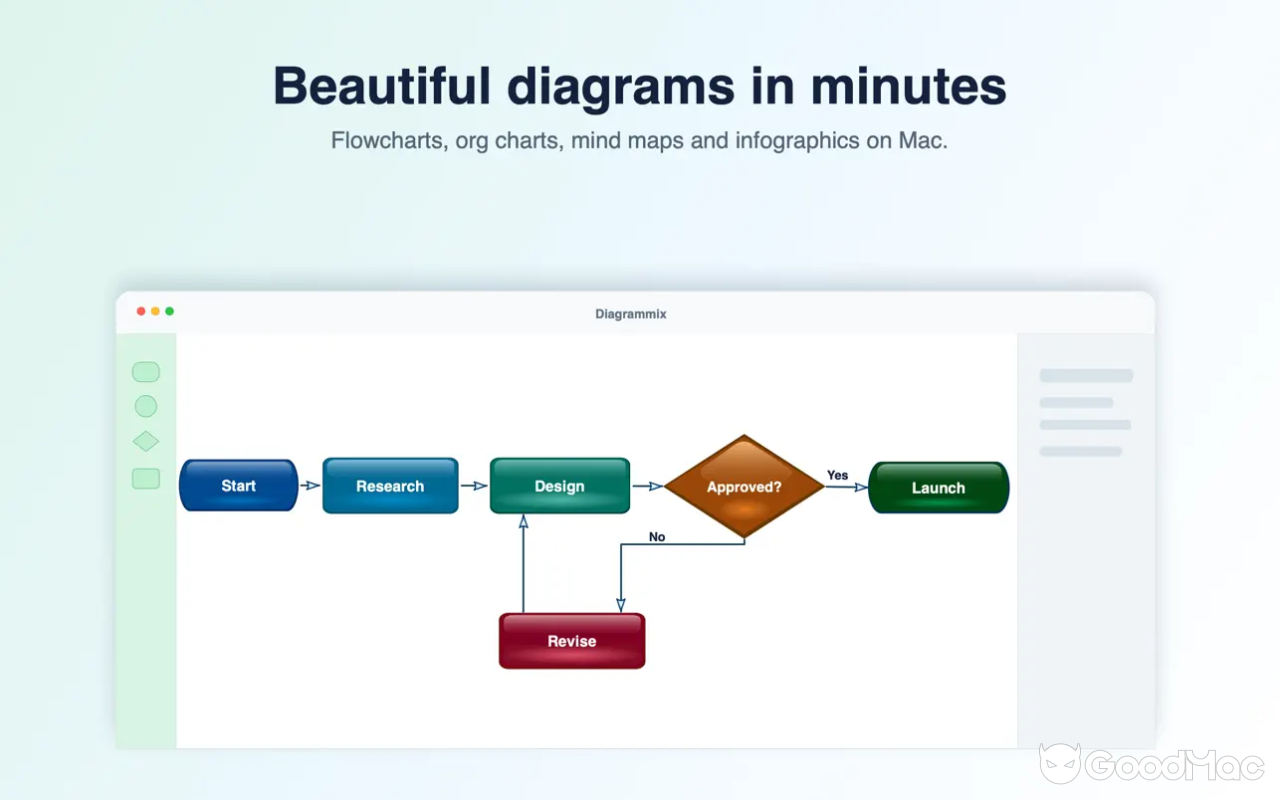Image resolution: width=1280 pixels, height=800 pixels.
Task: Click the arrow connector from Research to Design
Action: coord(474,486)
